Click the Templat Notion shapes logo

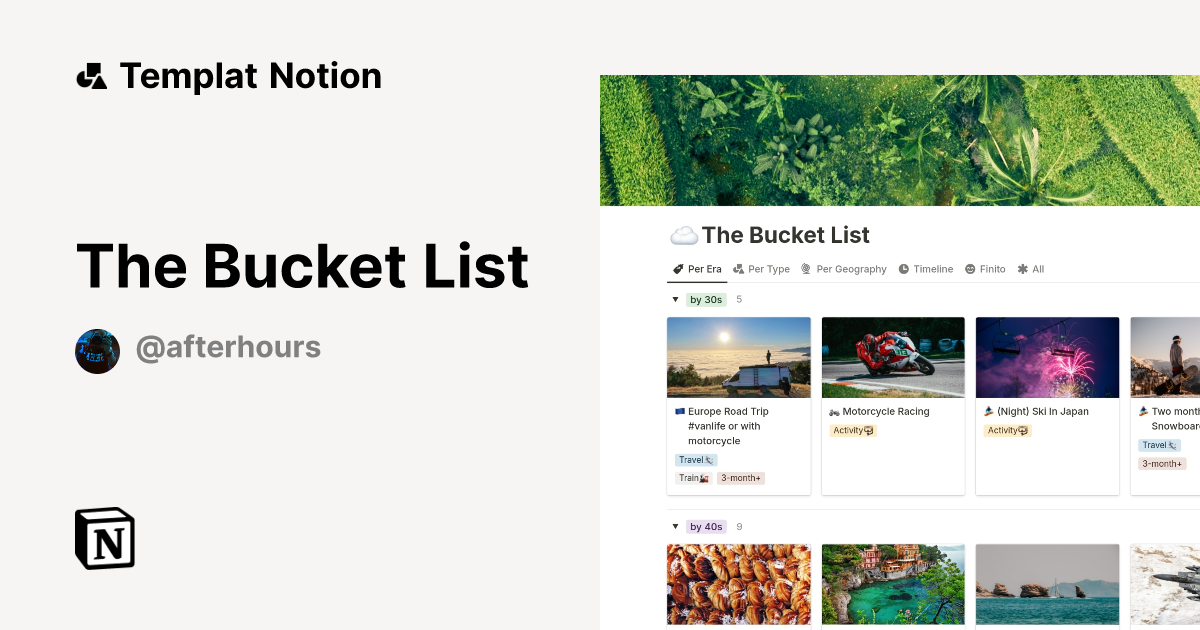click(91, 75)
